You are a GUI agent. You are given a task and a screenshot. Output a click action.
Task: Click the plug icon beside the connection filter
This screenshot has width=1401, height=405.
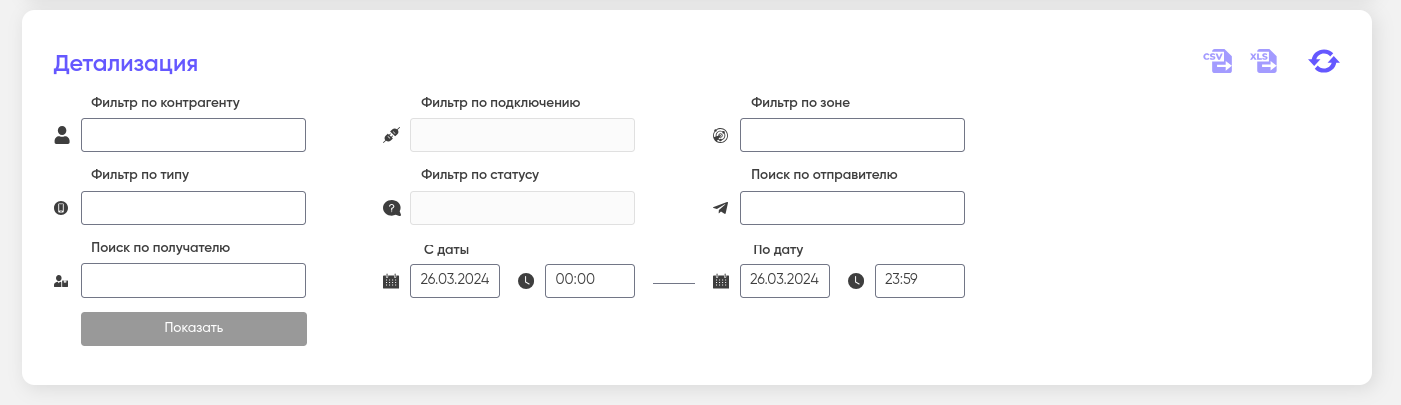[391, 136]
